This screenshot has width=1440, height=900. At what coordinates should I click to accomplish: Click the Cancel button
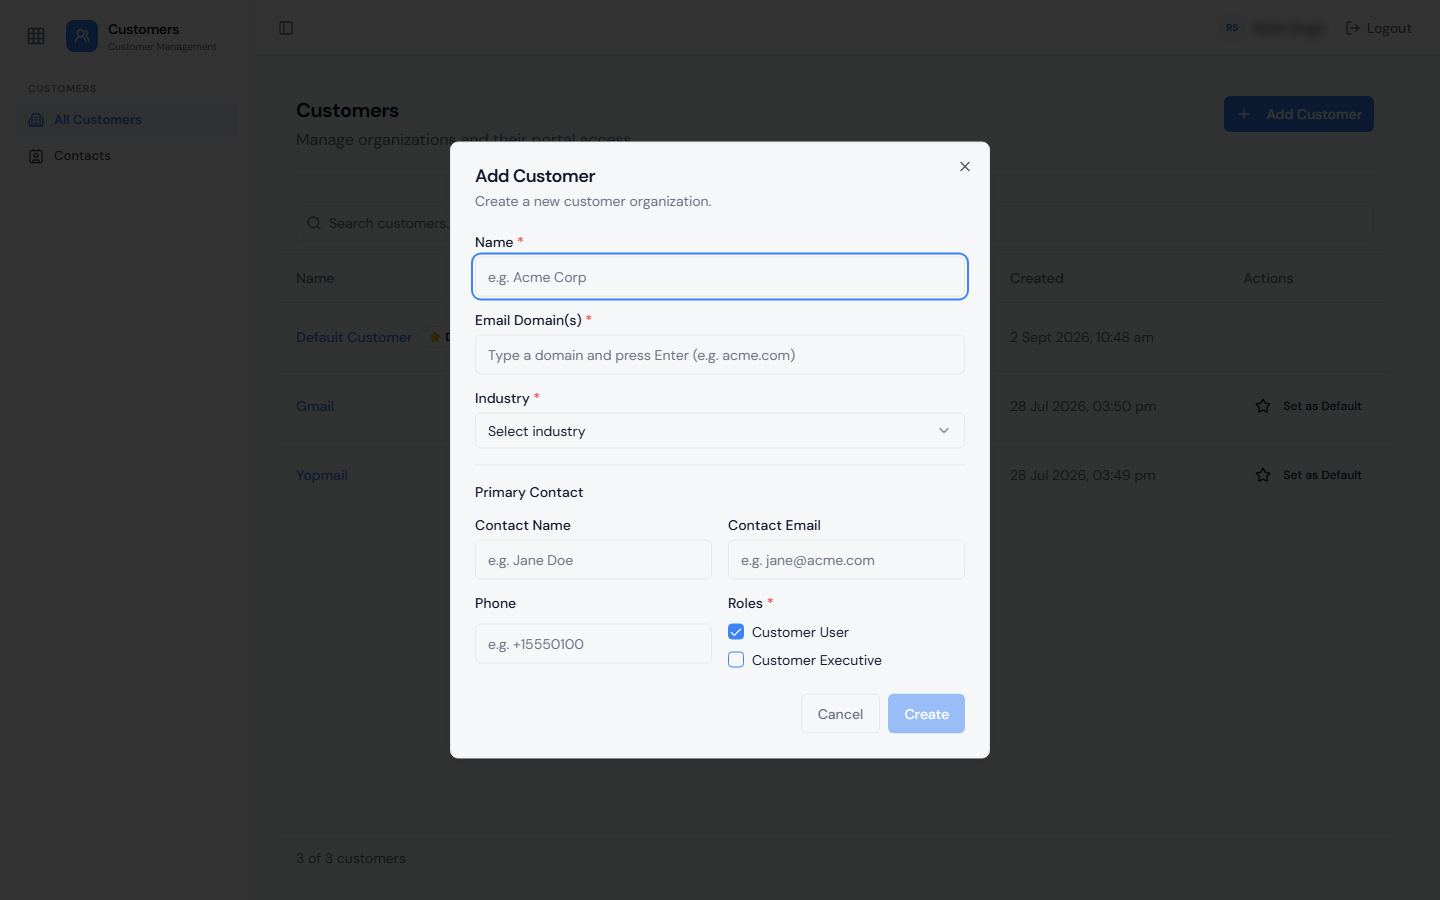pyautogui.click(x=840, y=714)
